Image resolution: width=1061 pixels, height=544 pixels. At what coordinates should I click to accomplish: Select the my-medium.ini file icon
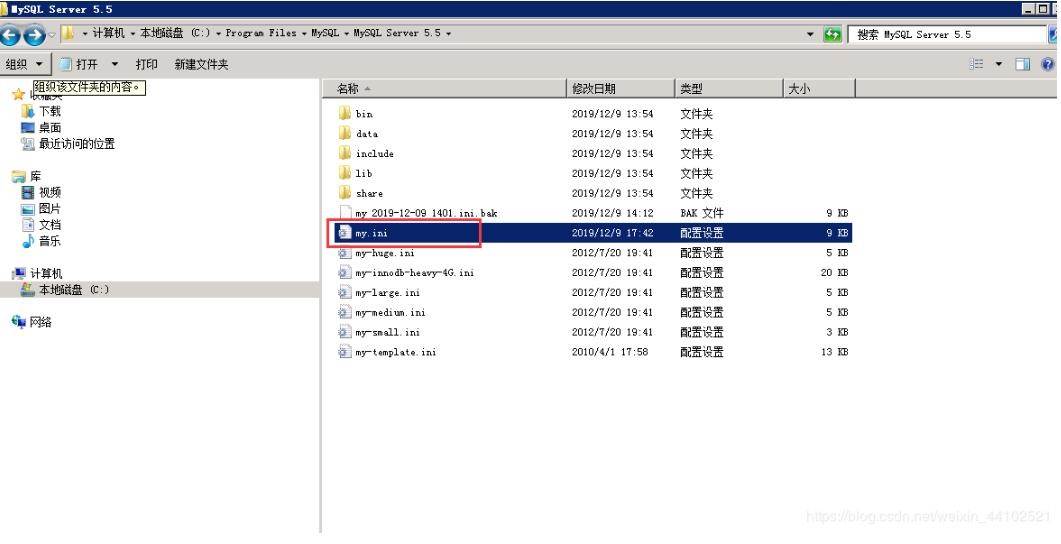[x=345, y=312]
